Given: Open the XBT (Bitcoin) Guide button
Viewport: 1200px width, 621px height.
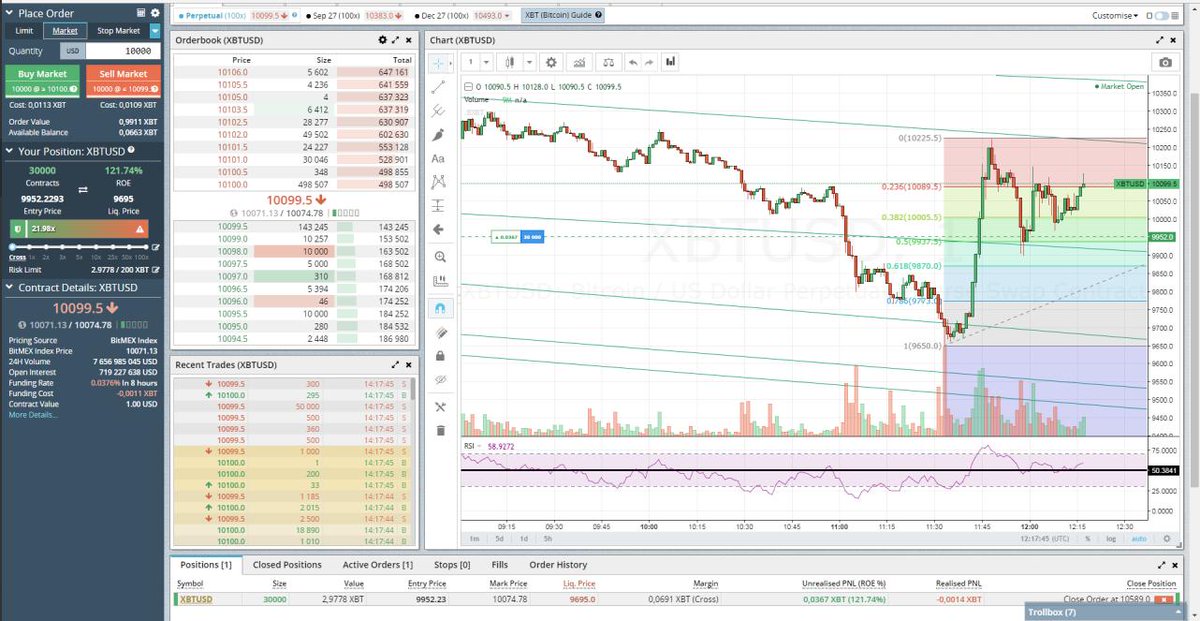Looking at the screenshot, I should (x=562, y=16).
